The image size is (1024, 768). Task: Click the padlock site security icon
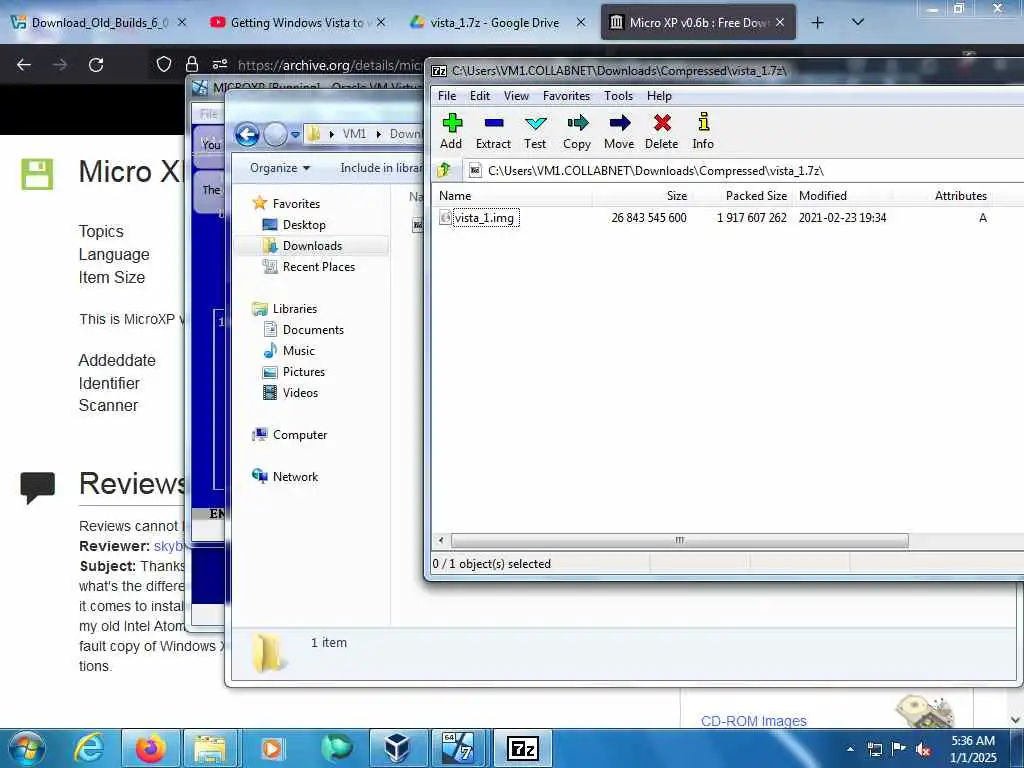click(x=192, y=64)
